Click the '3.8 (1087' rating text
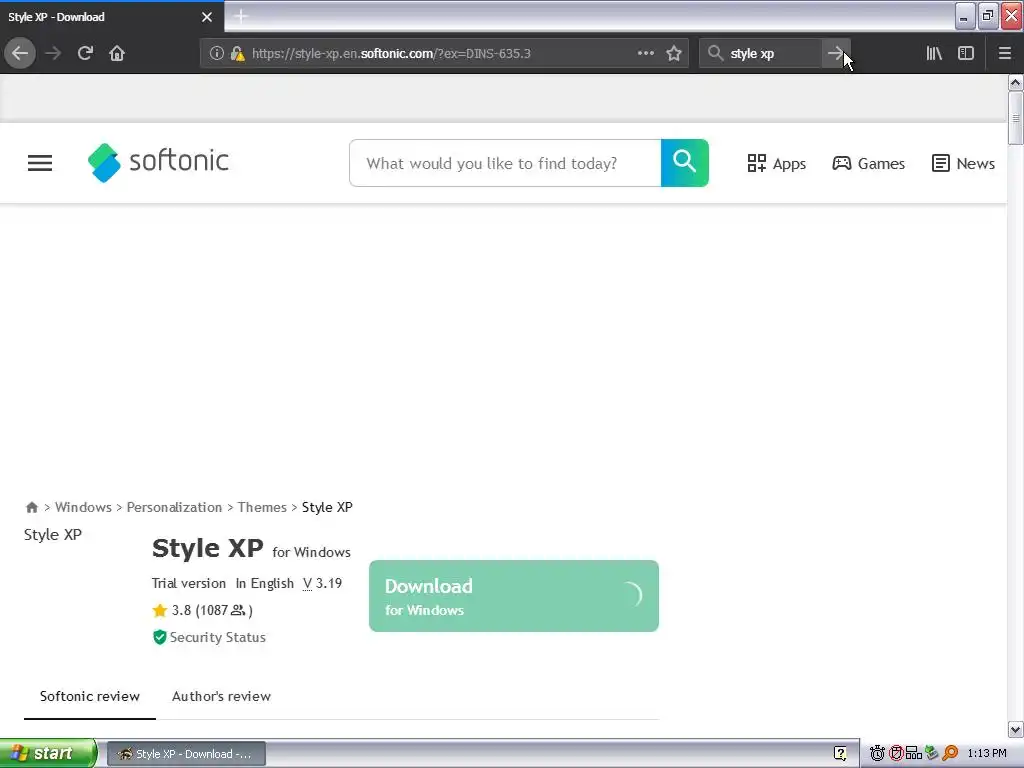Screen dimensions: 1024x768 (199, 610)
